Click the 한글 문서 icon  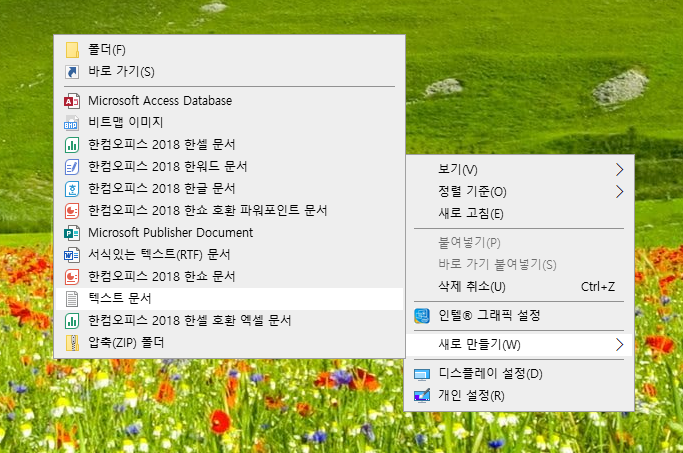click(x=72, y=189)
